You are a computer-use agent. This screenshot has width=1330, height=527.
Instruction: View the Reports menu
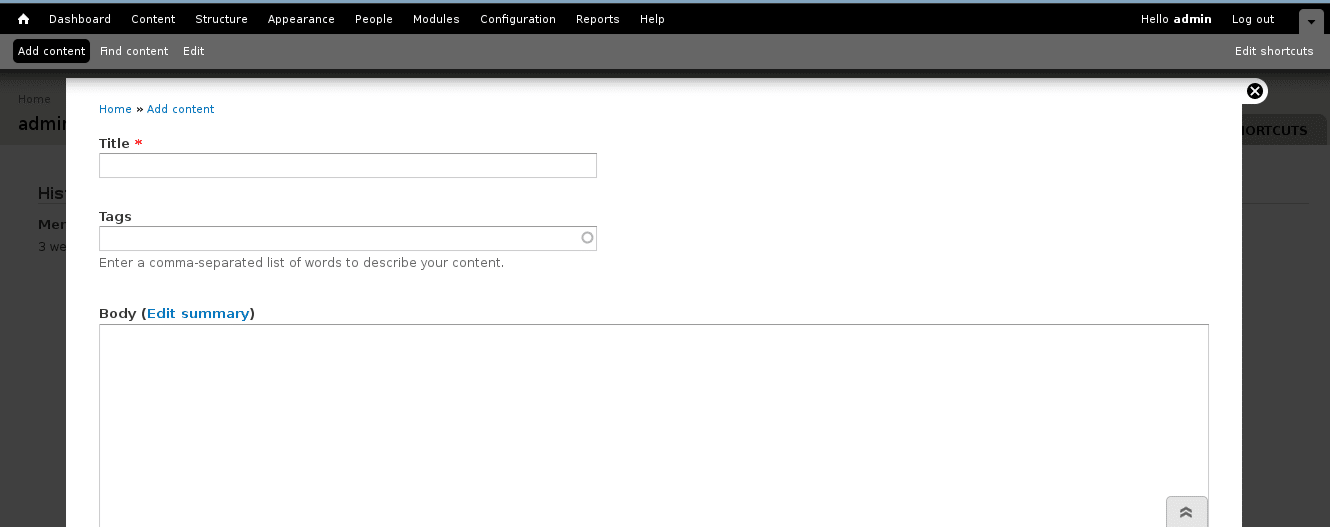pyautogui.click(x=598, y=19)
